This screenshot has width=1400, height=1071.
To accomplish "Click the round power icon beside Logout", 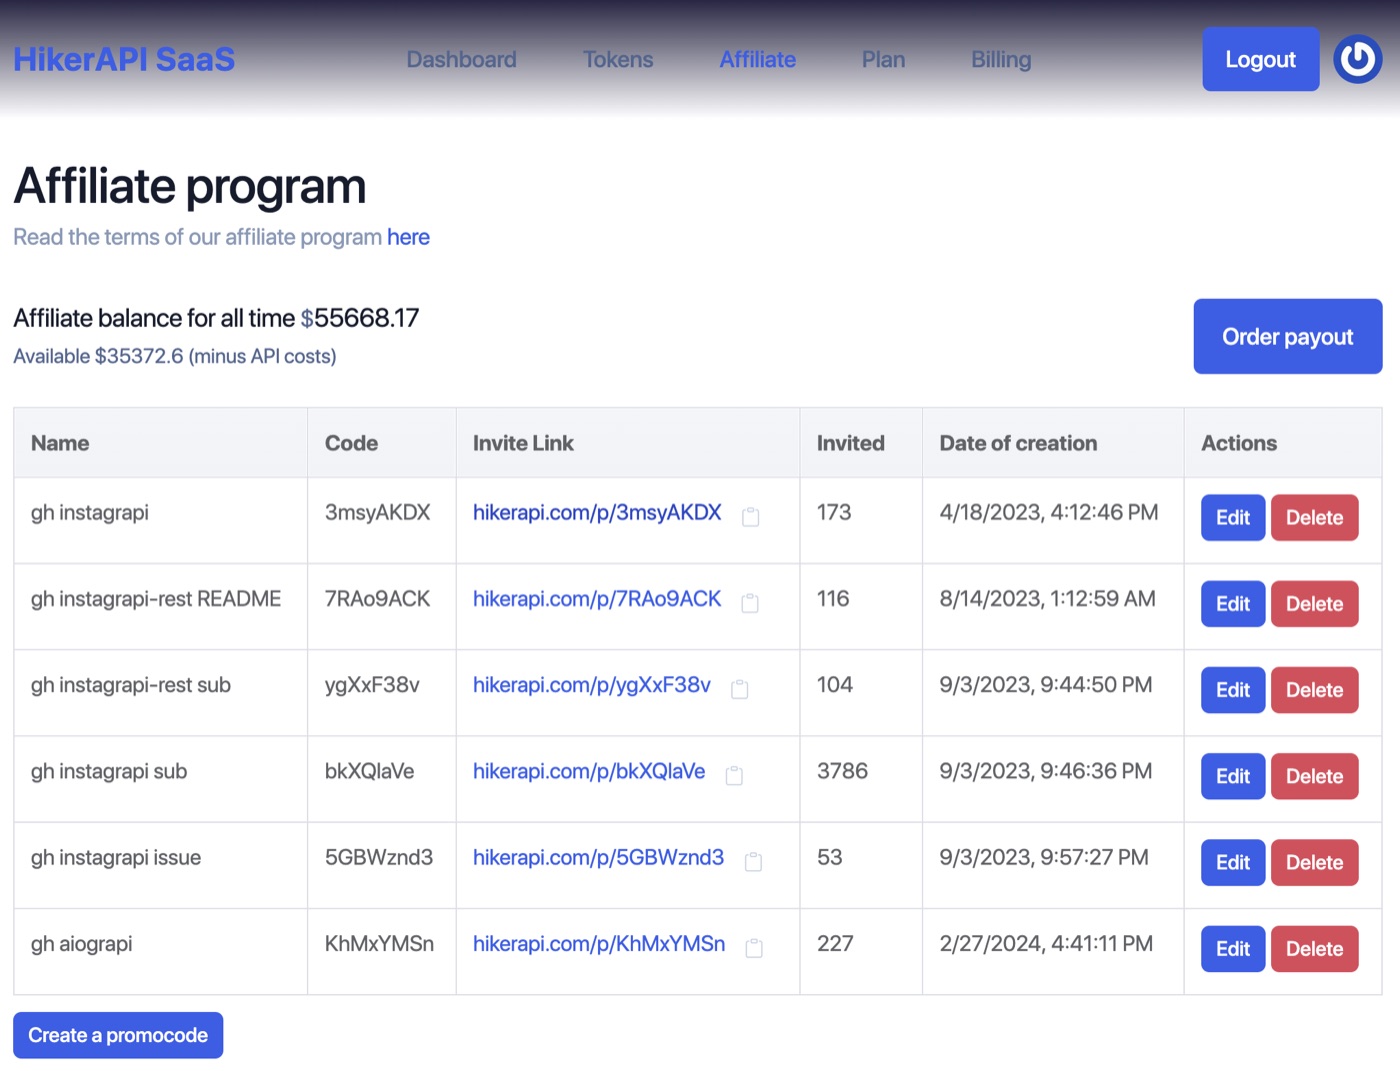I will (x=1358, y=59).
